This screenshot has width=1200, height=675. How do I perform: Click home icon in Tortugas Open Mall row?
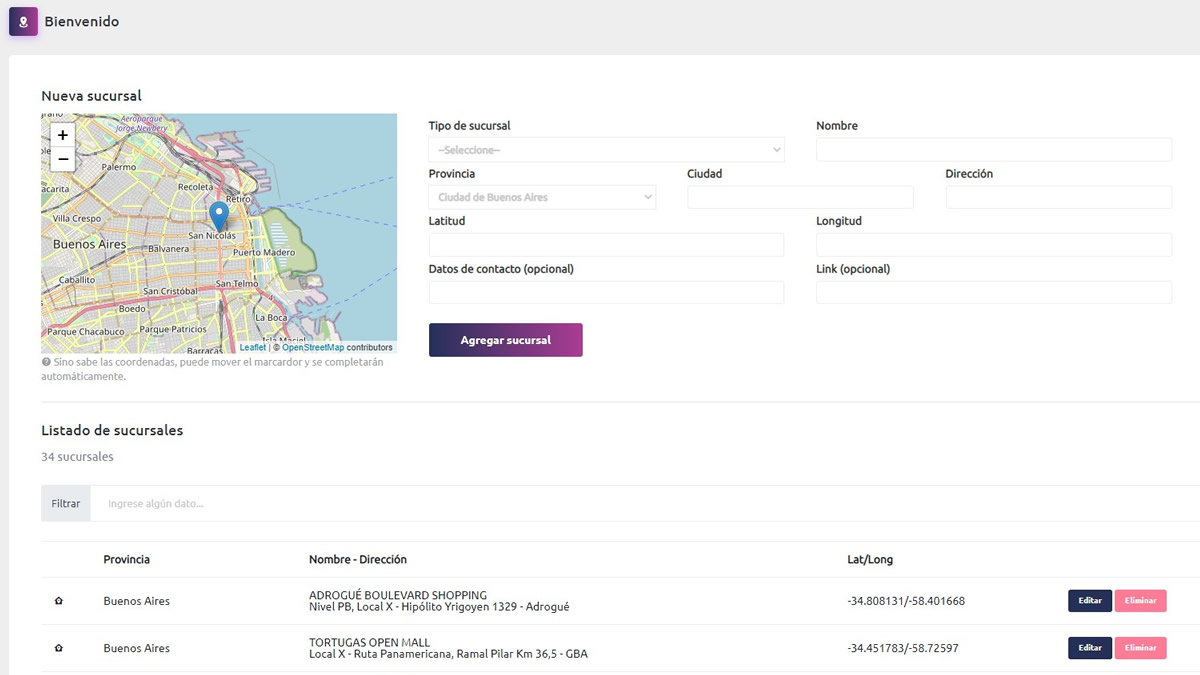pos(59,648)
